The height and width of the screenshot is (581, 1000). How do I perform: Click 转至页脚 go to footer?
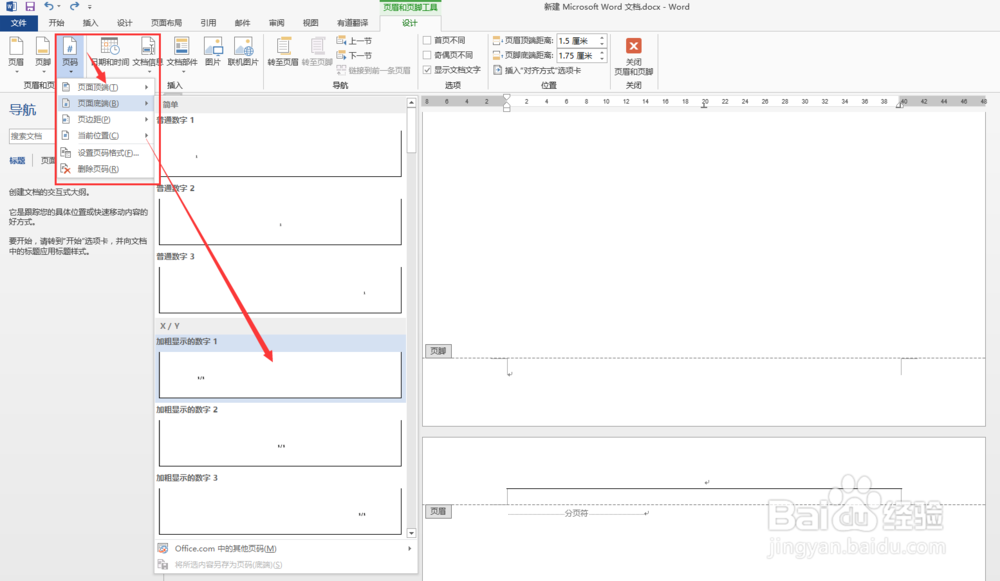[x=317, y=52]
